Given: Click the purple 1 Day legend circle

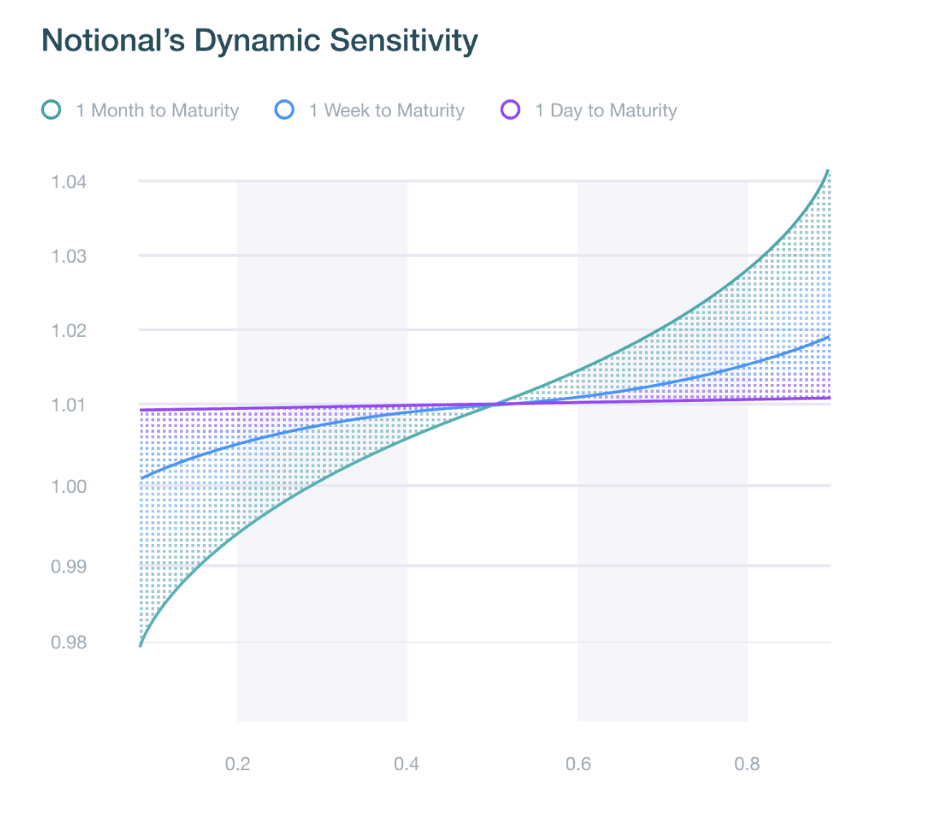Looking at the screenshot, I should (511, 110).
